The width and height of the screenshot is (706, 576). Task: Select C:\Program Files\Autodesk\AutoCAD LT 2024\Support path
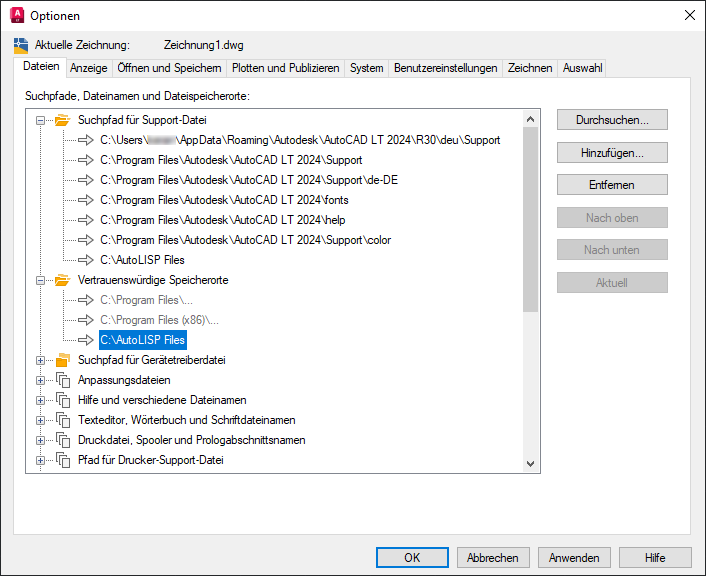tap(231, 160)
